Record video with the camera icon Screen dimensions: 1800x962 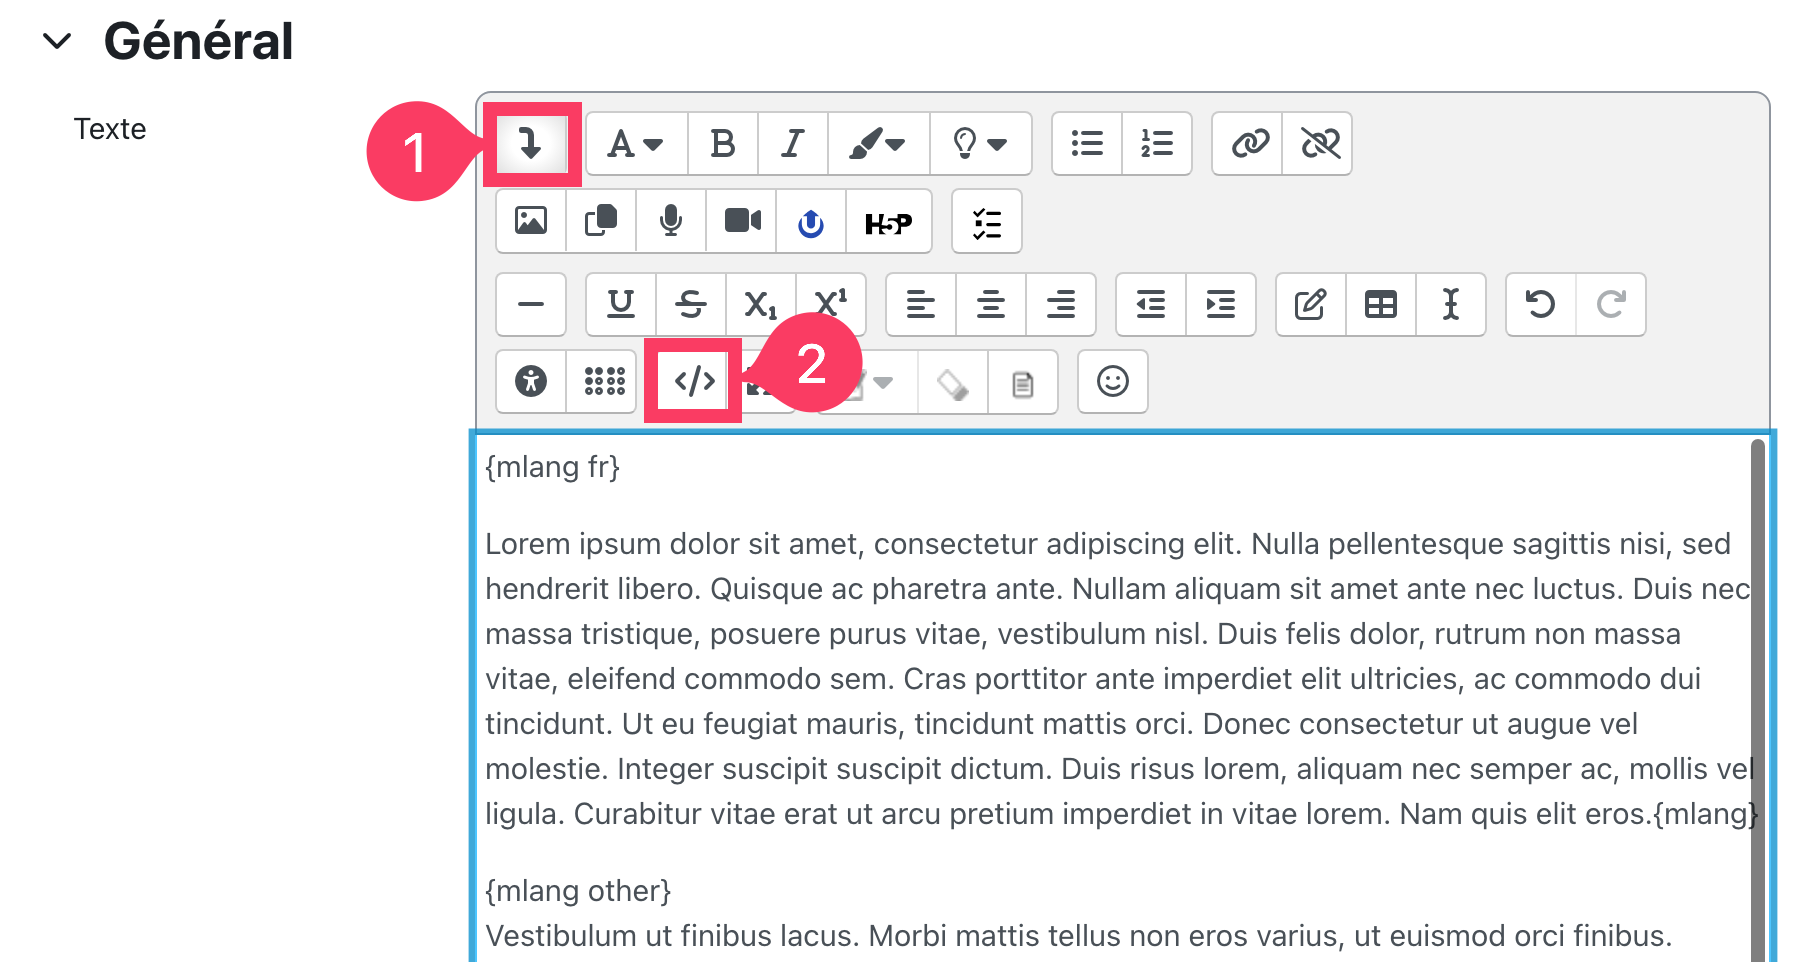click(742, 221)
